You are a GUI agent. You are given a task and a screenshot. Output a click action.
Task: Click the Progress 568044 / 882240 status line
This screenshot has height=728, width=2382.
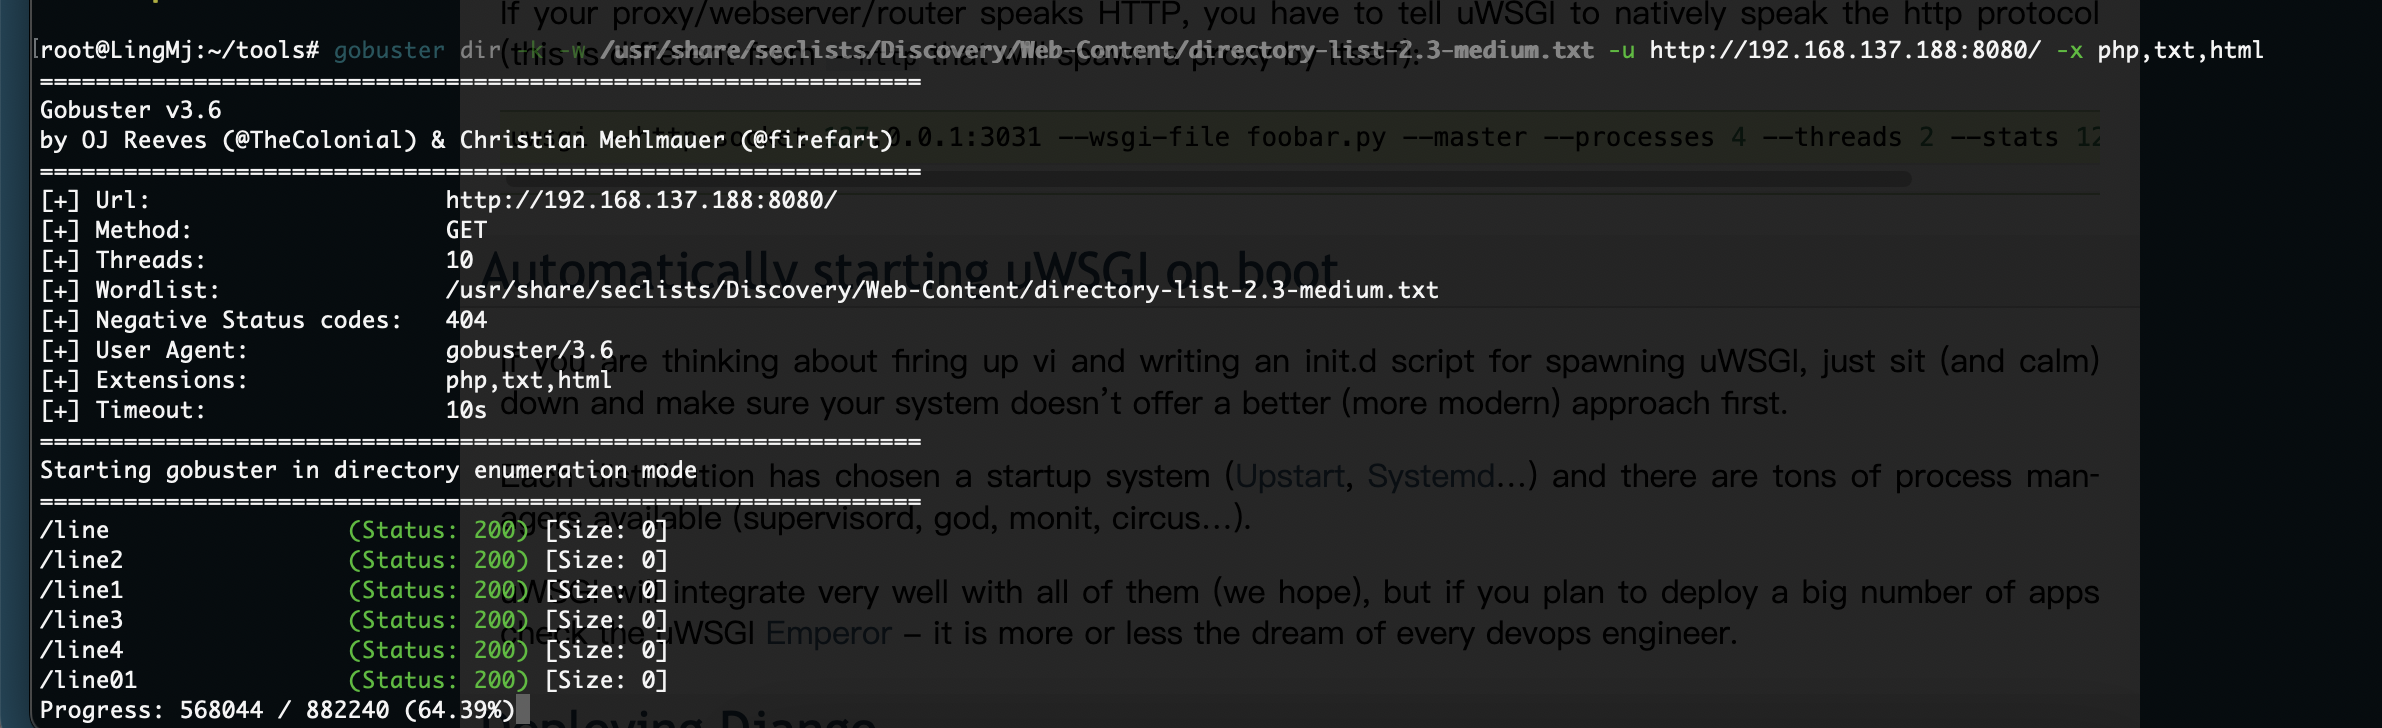point(277,710)
